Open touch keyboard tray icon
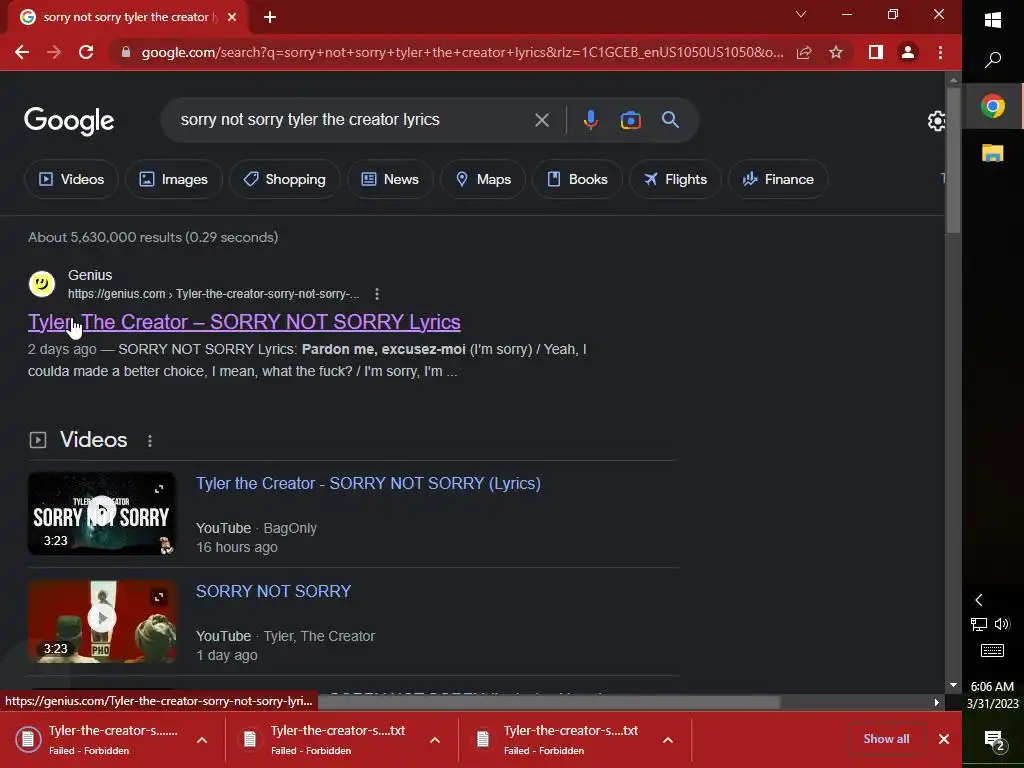The height and width of the screenshot is (768, 1024). (993, 650)
